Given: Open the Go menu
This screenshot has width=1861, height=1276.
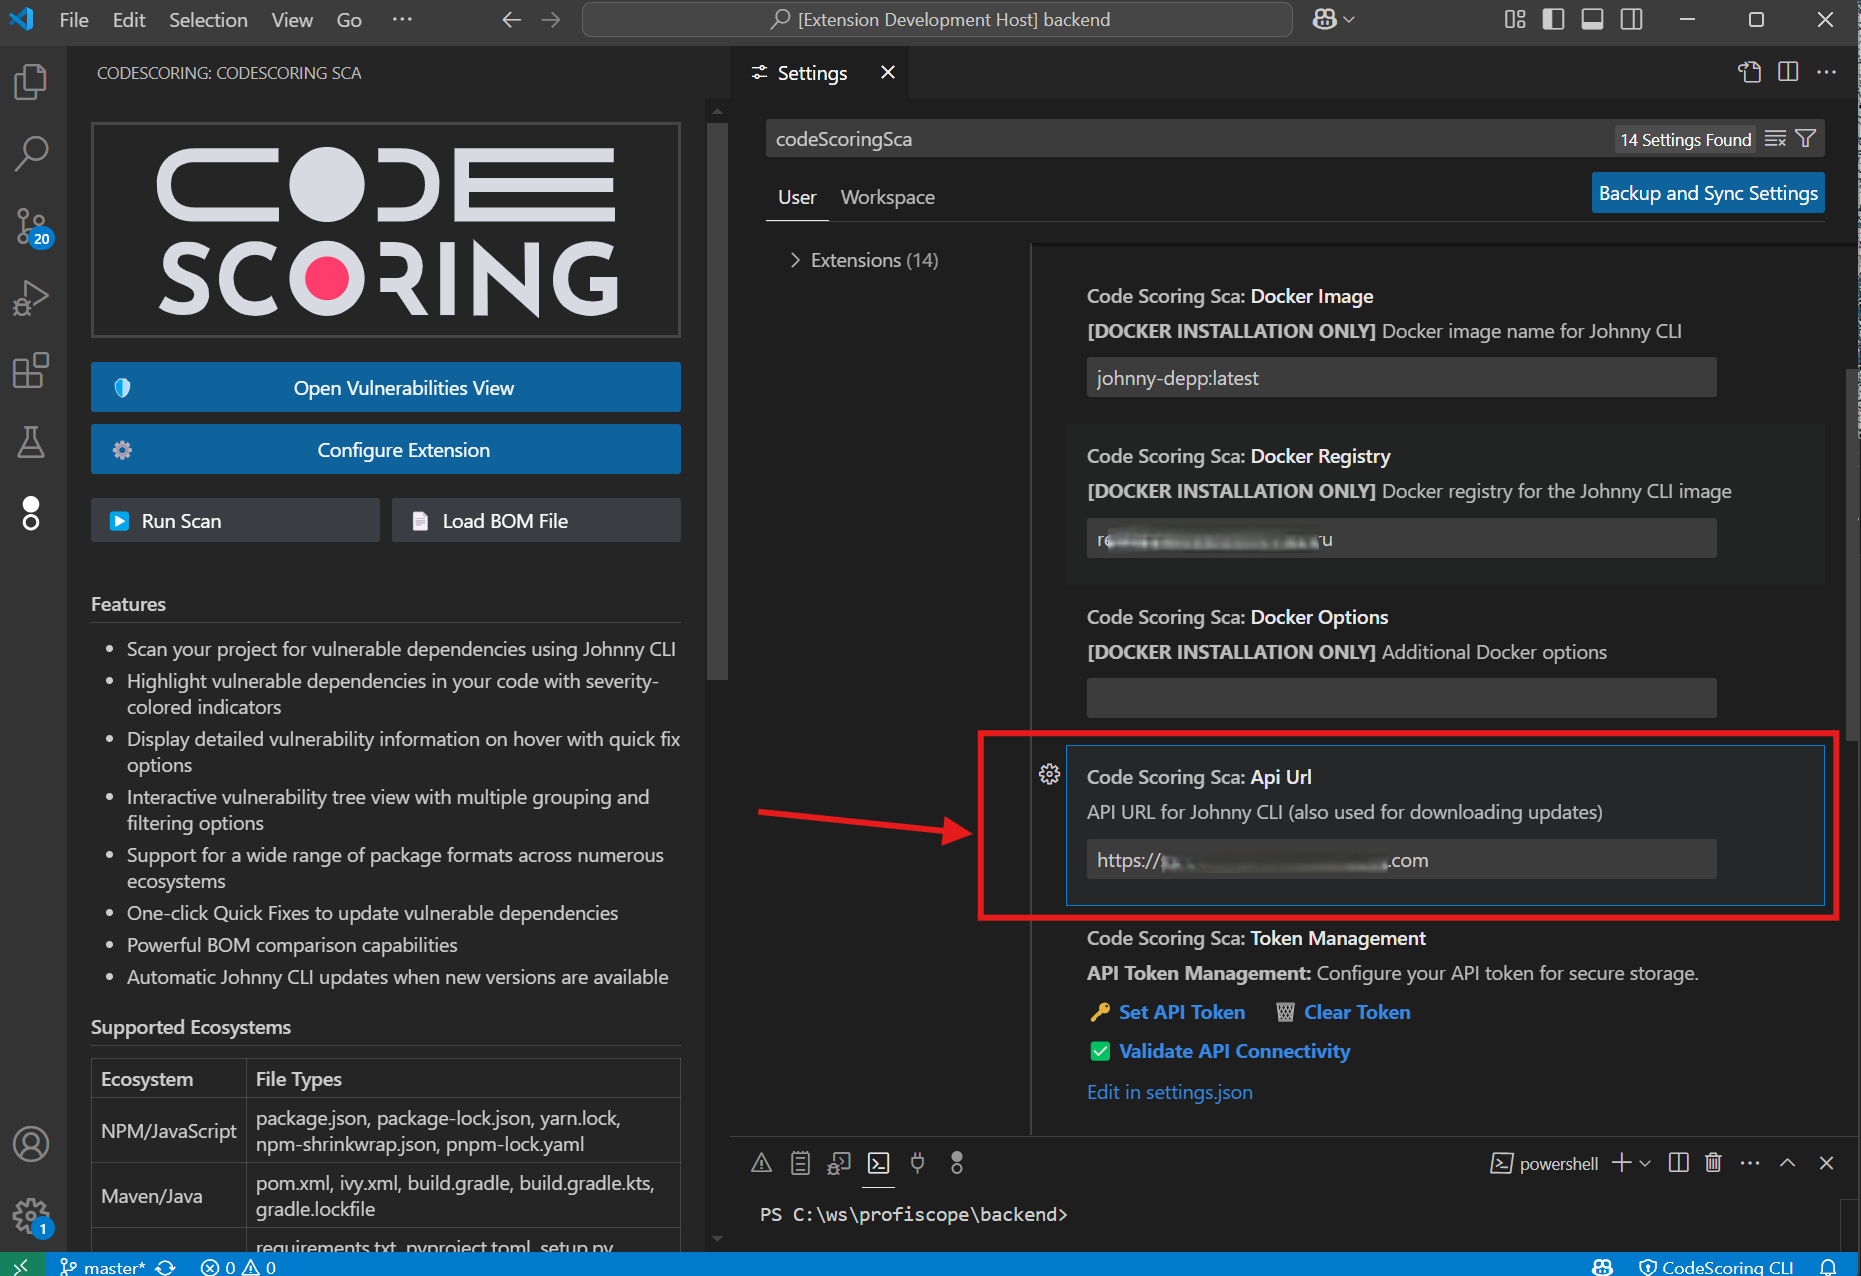Looking at the screenshot, I should 349,19.
